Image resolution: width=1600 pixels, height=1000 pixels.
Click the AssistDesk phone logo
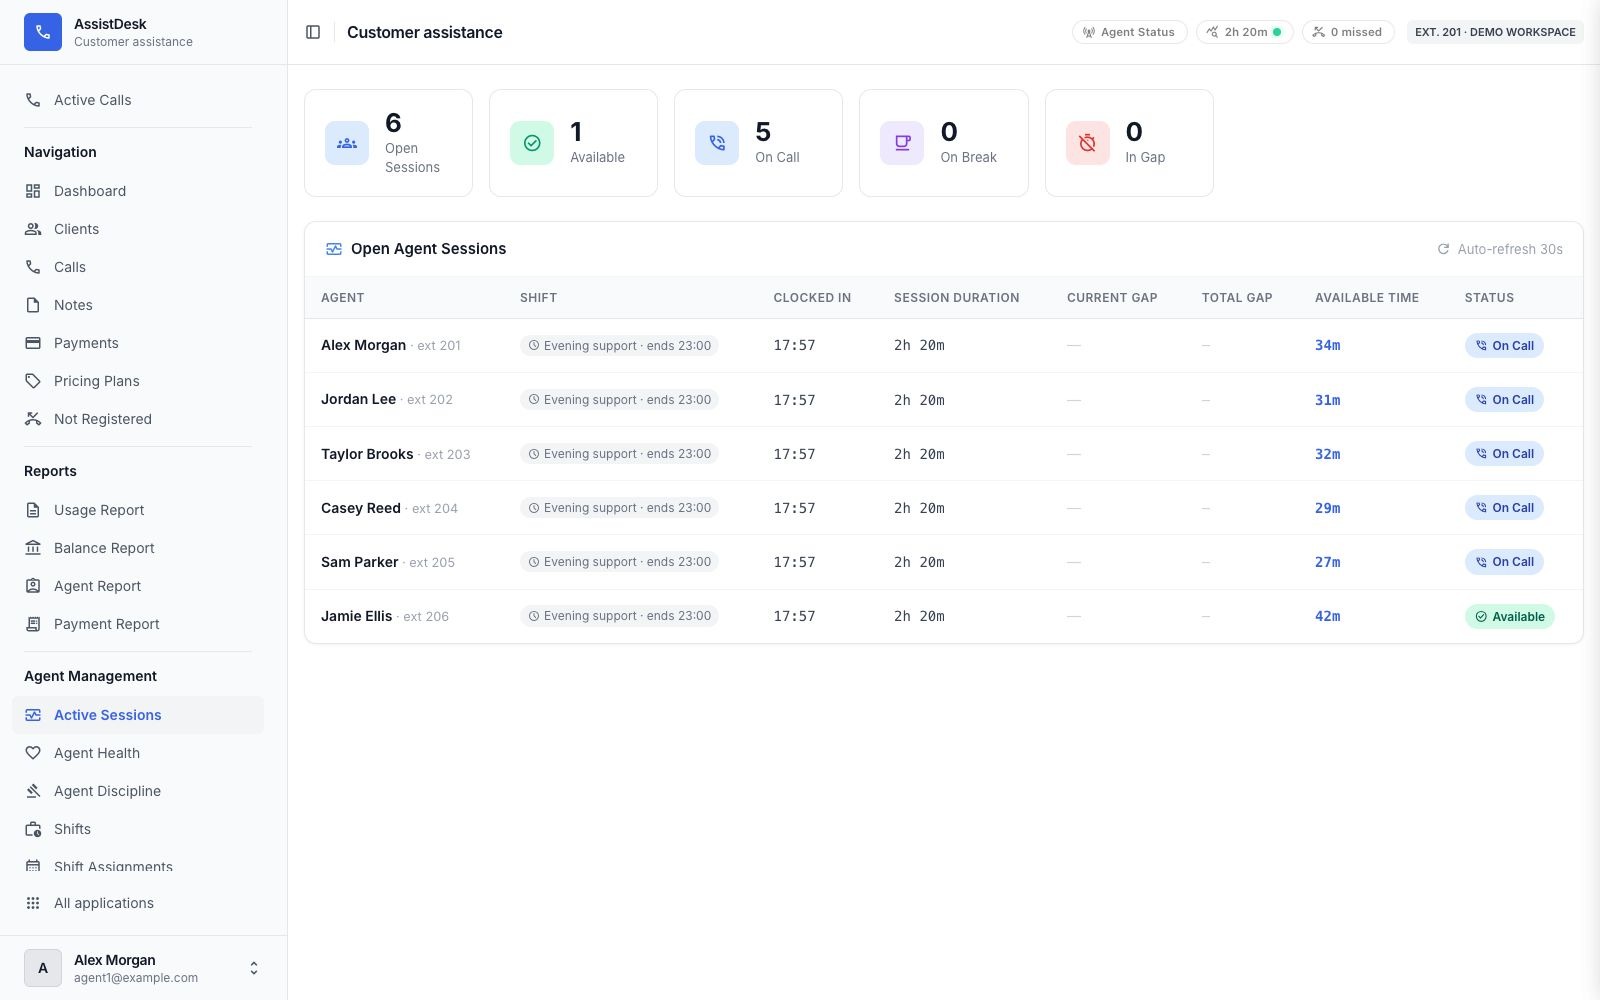pyautogui.click(x=43, y=32)
